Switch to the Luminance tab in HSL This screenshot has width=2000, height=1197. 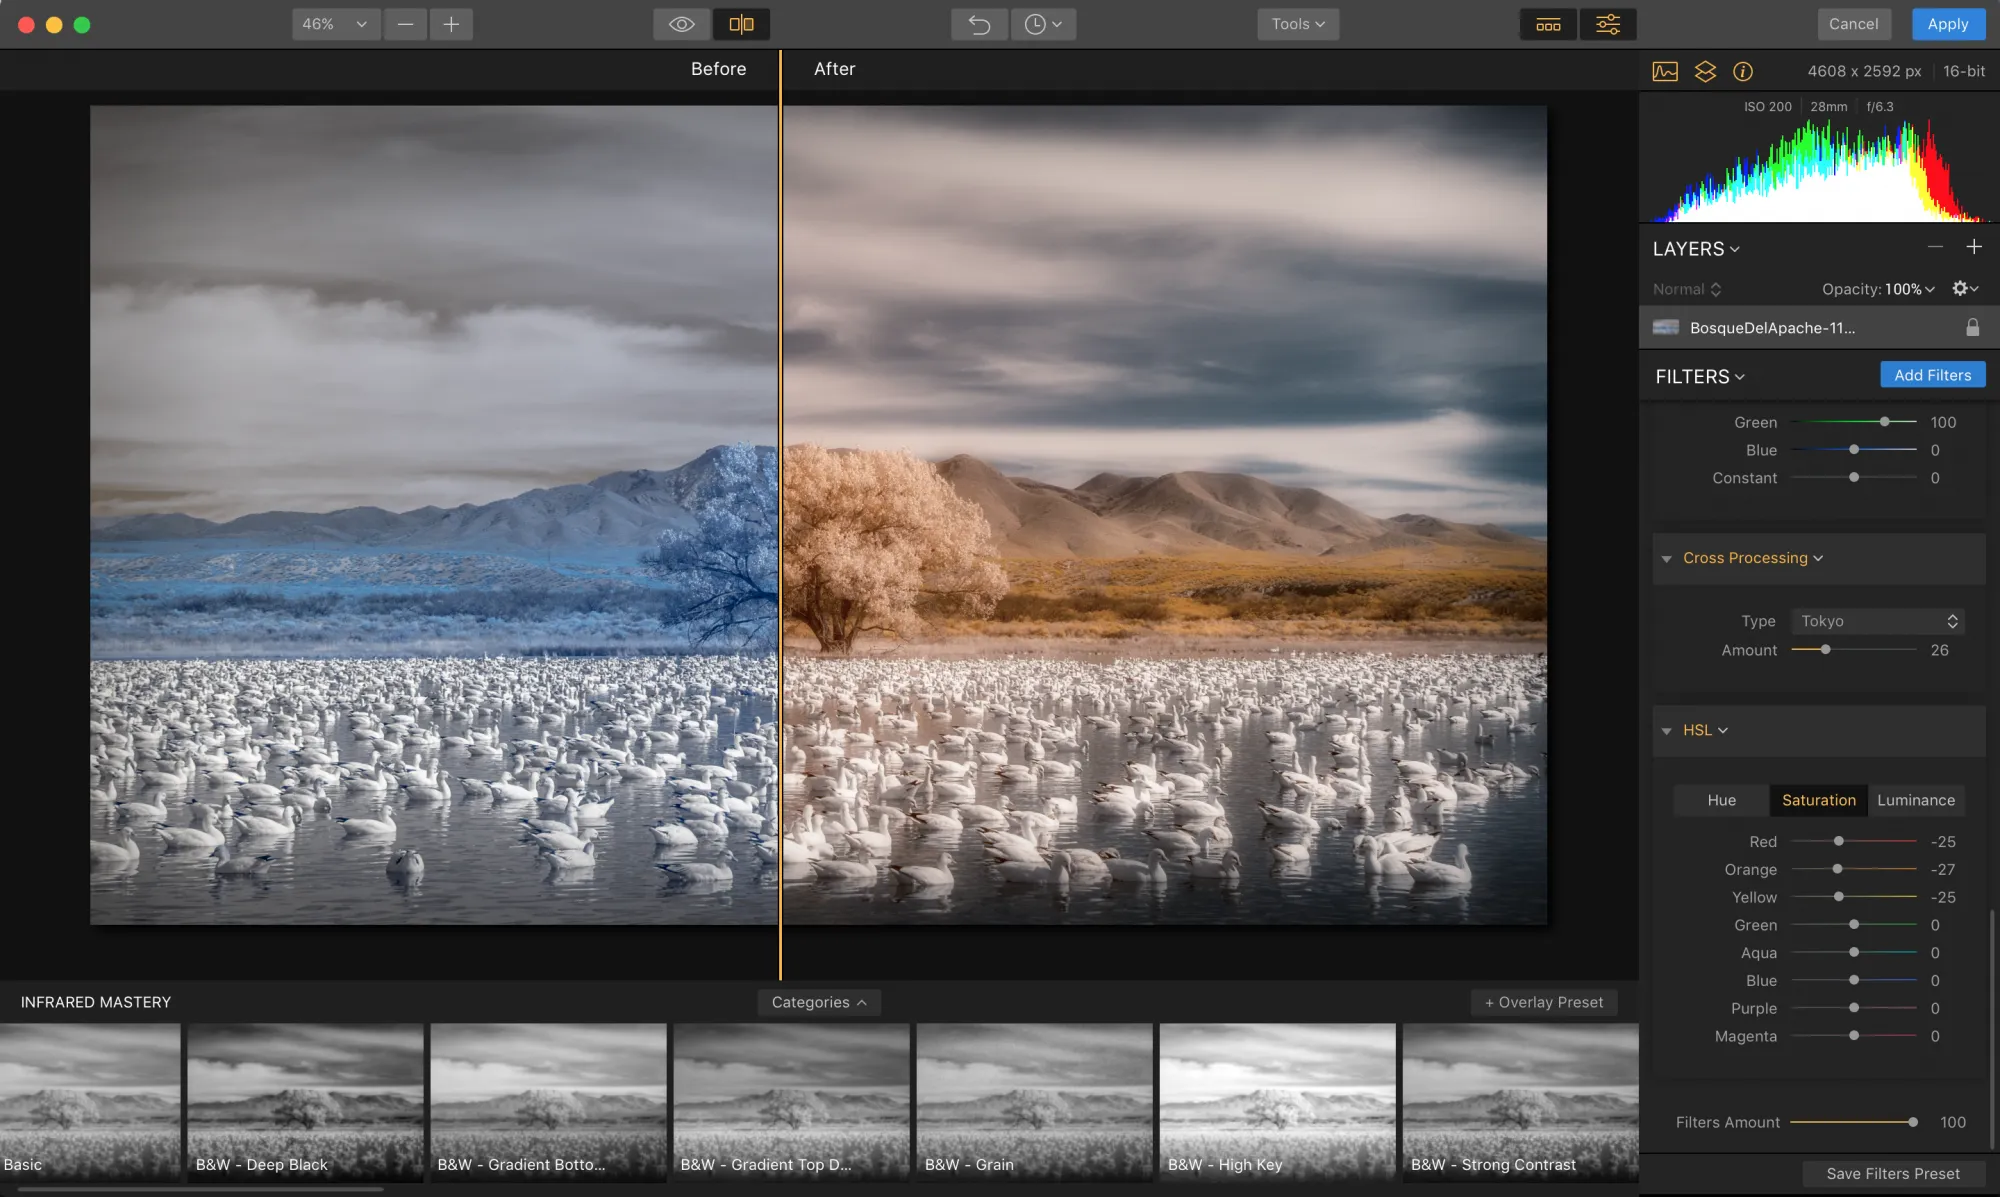click(x=1915, y=800)
